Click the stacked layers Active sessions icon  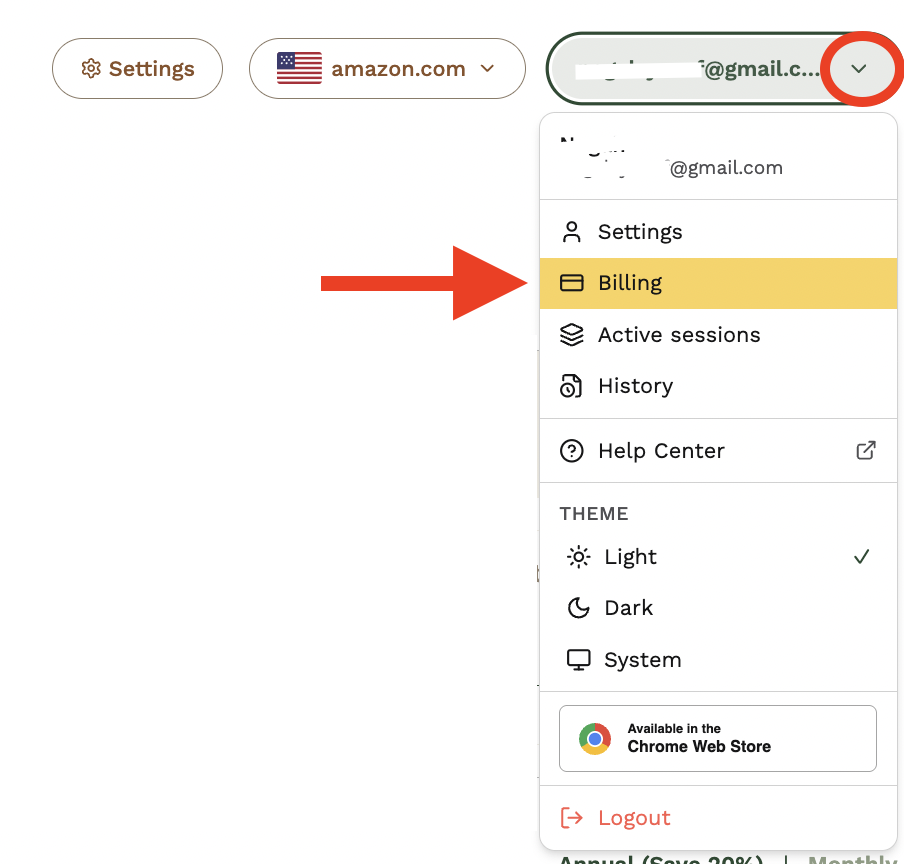571,335
